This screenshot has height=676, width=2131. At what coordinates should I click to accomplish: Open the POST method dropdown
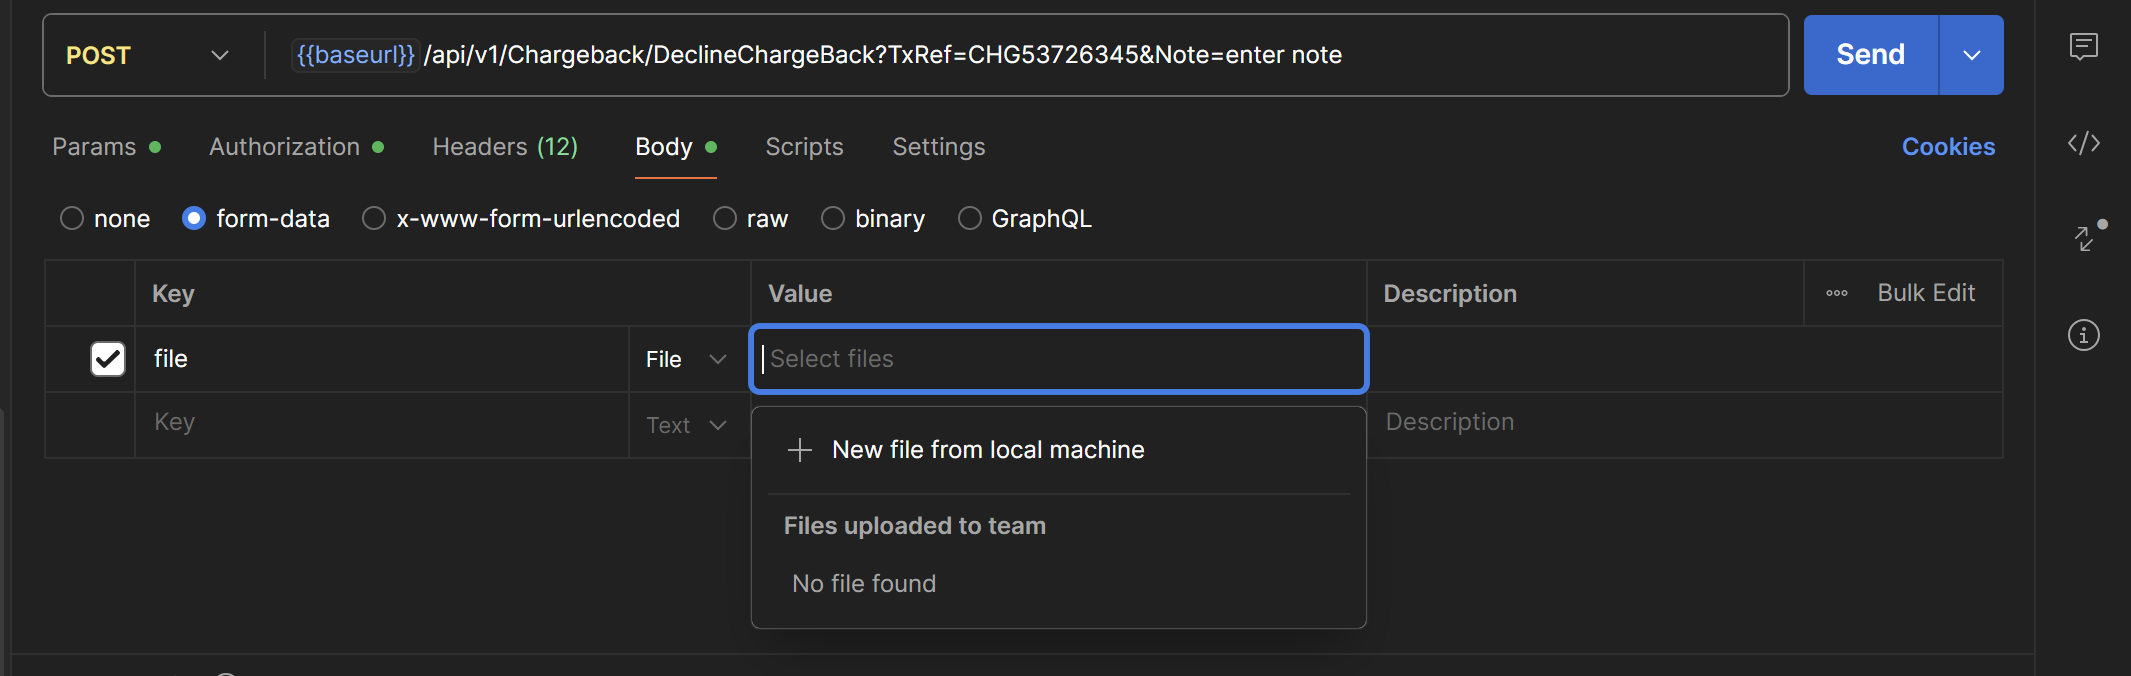point(148,55)
